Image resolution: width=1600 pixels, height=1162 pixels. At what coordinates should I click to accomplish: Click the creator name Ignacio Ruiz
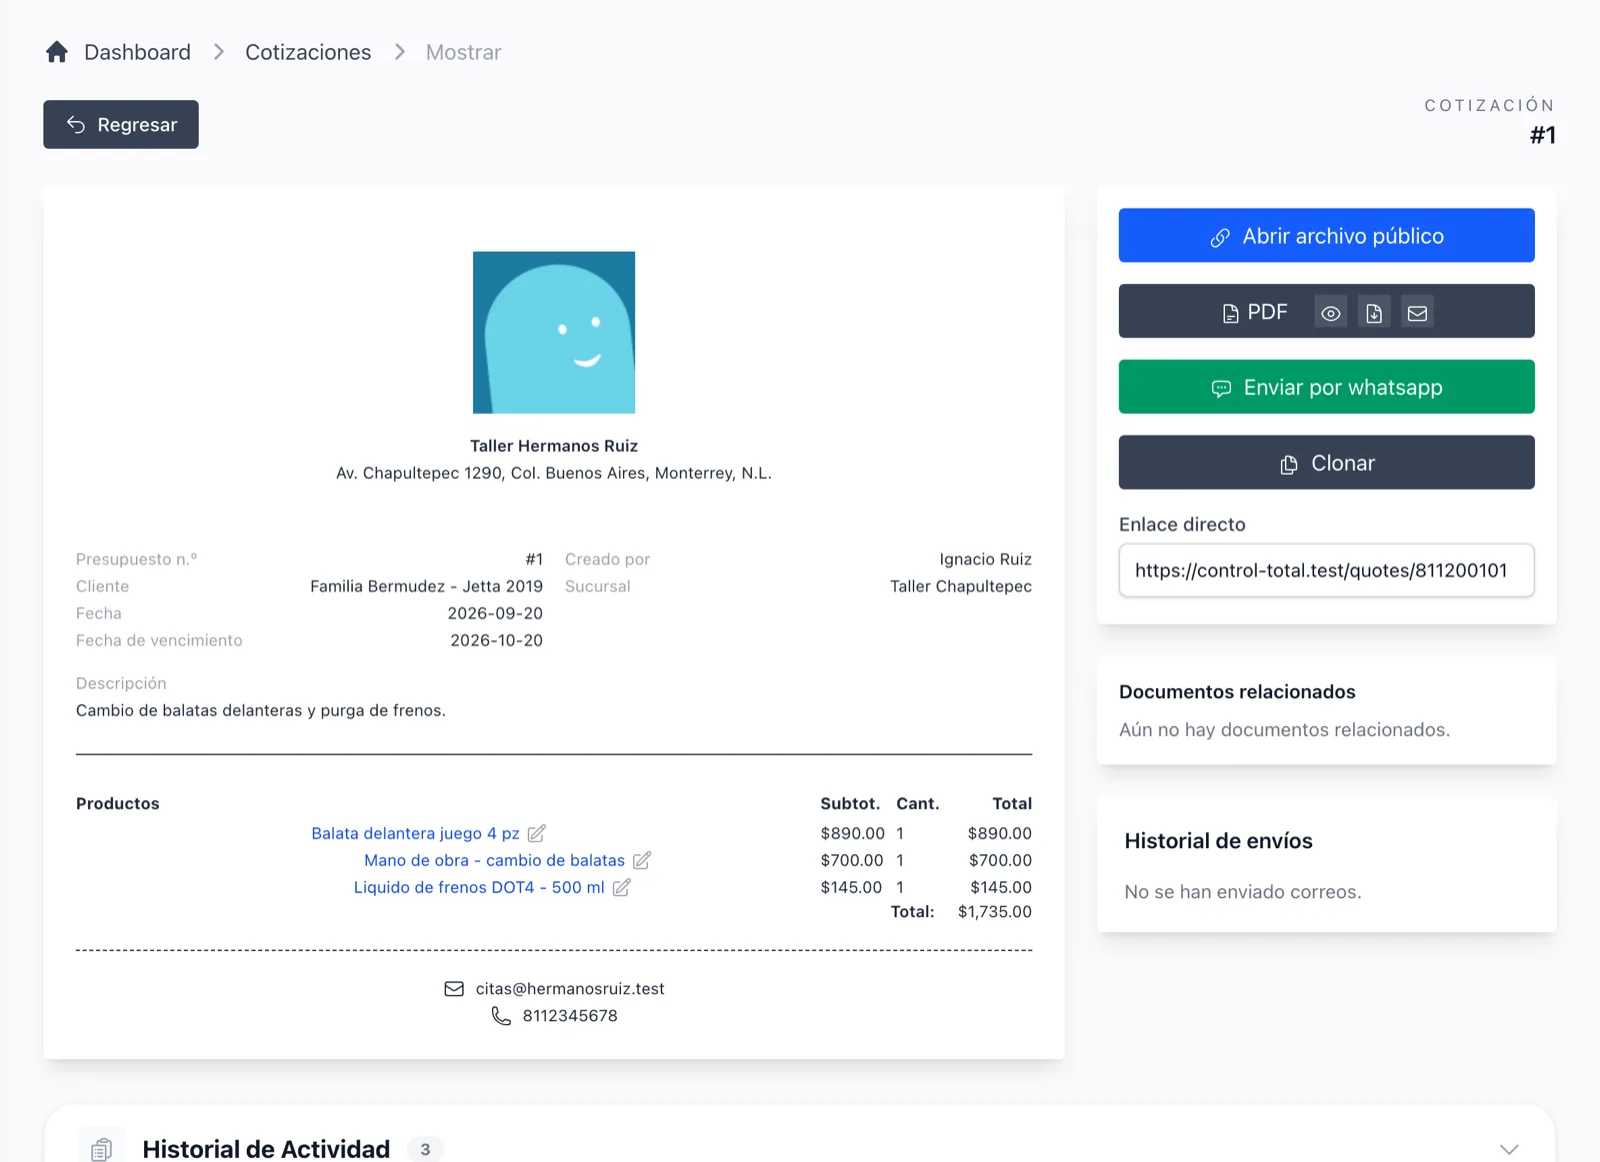coord(985,559)
